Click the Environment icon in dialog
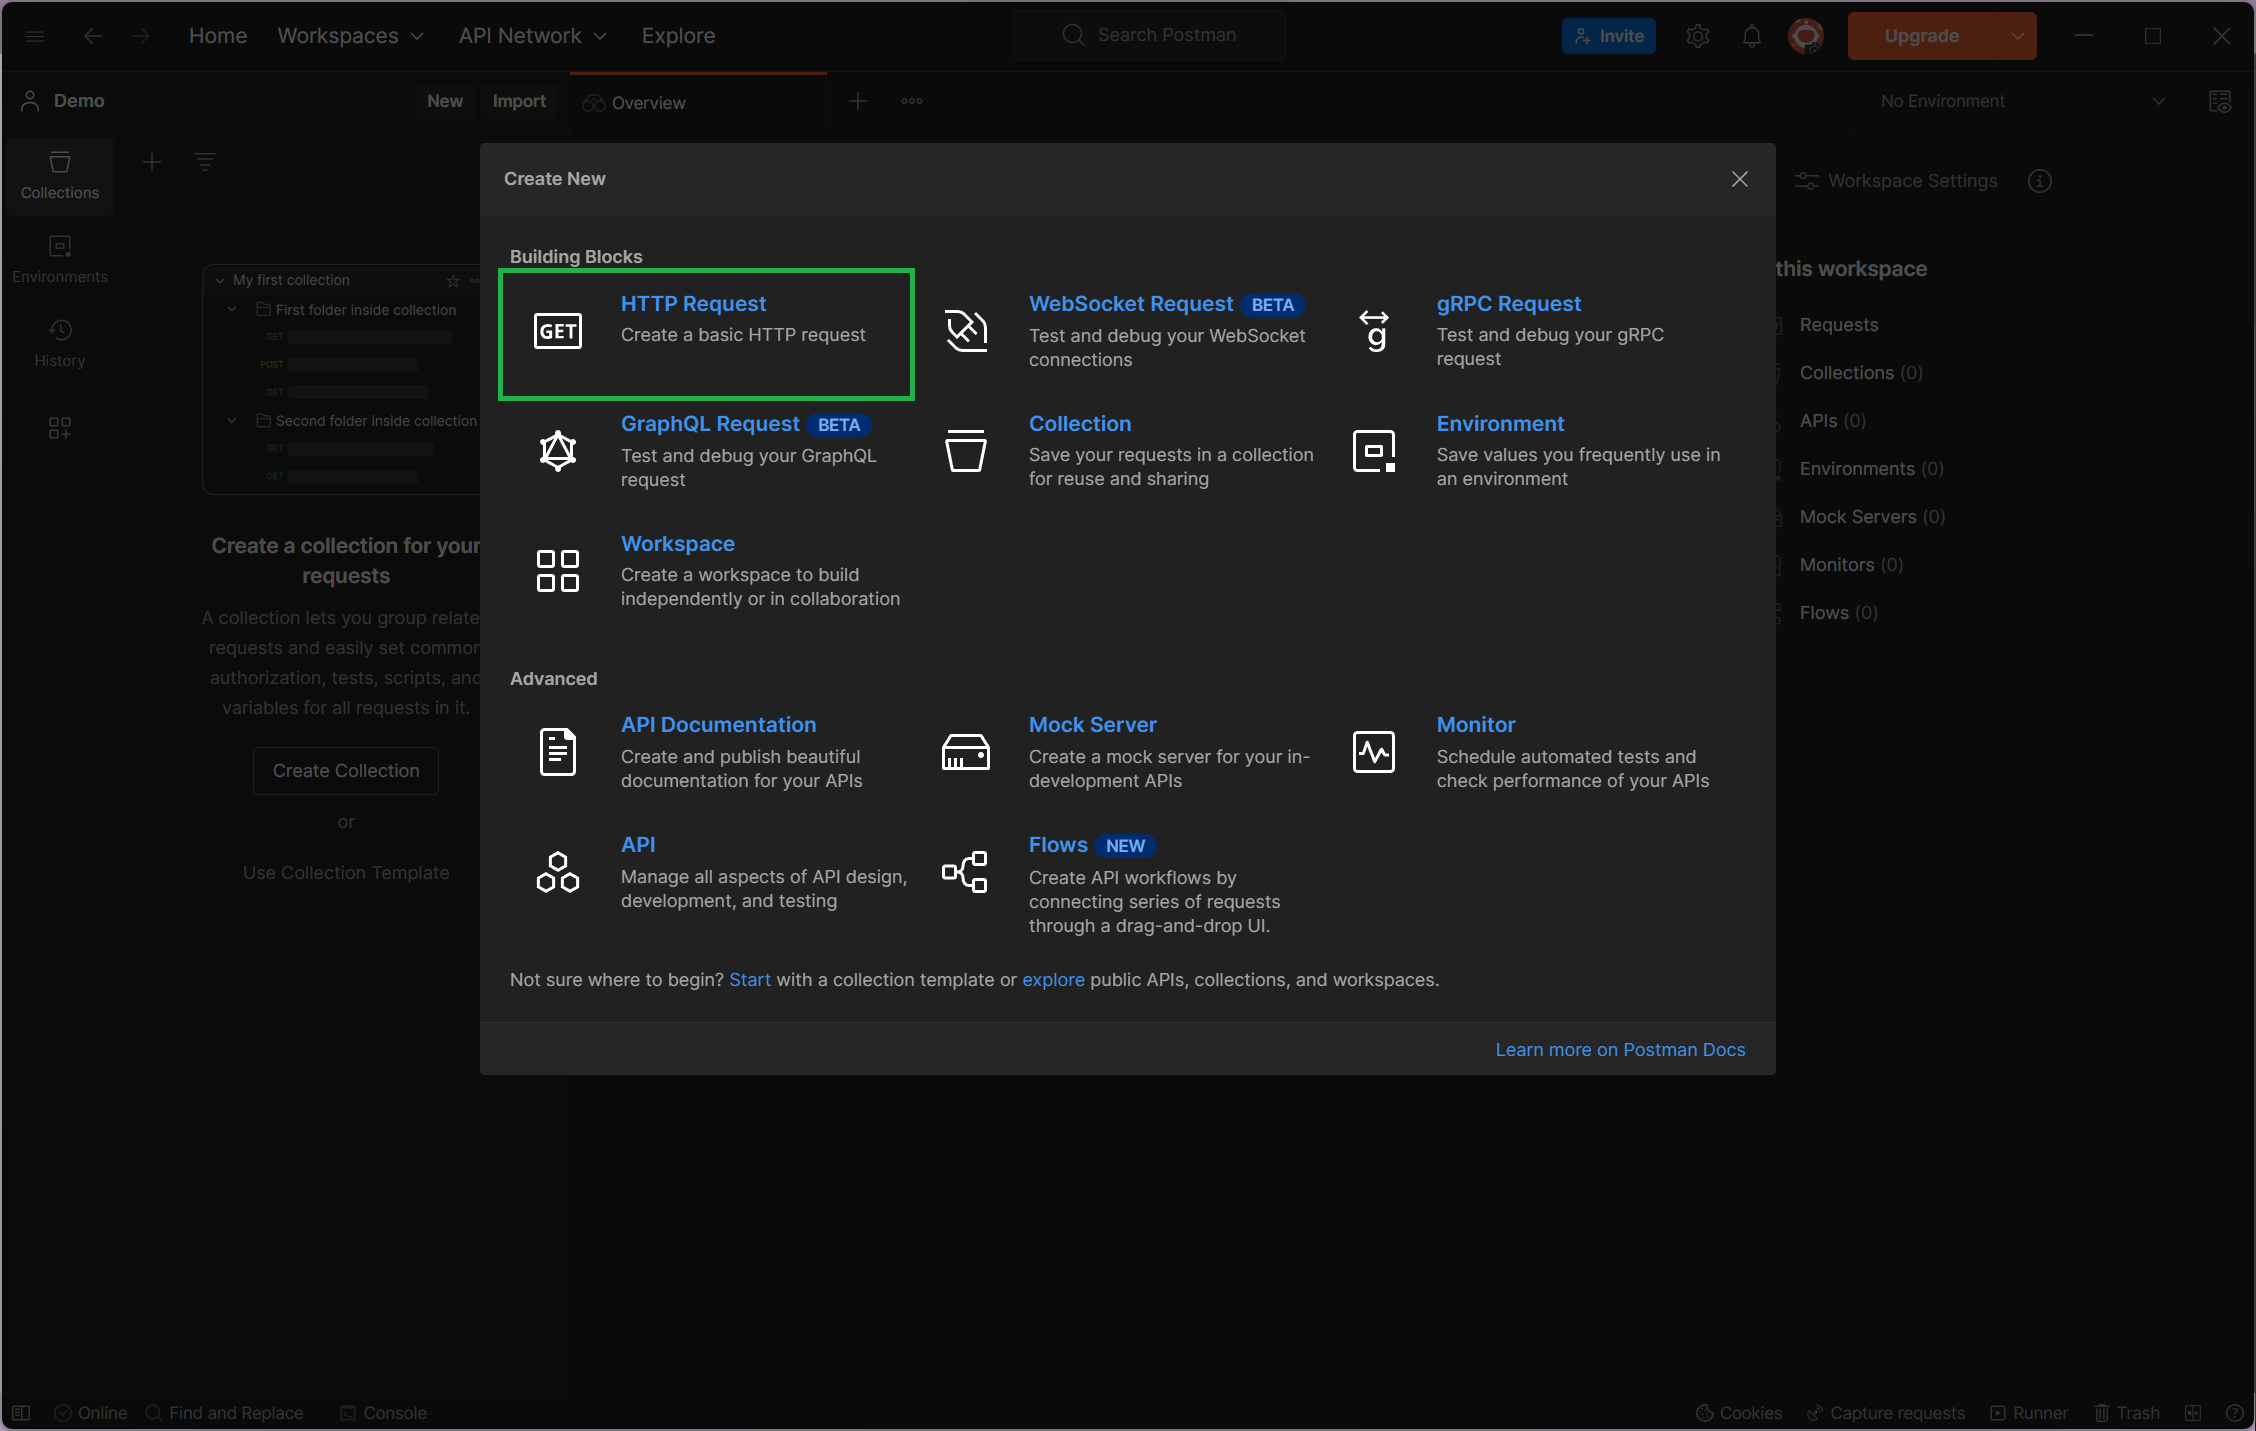Screen dimensions: 2256x1431 [1374, 451]
